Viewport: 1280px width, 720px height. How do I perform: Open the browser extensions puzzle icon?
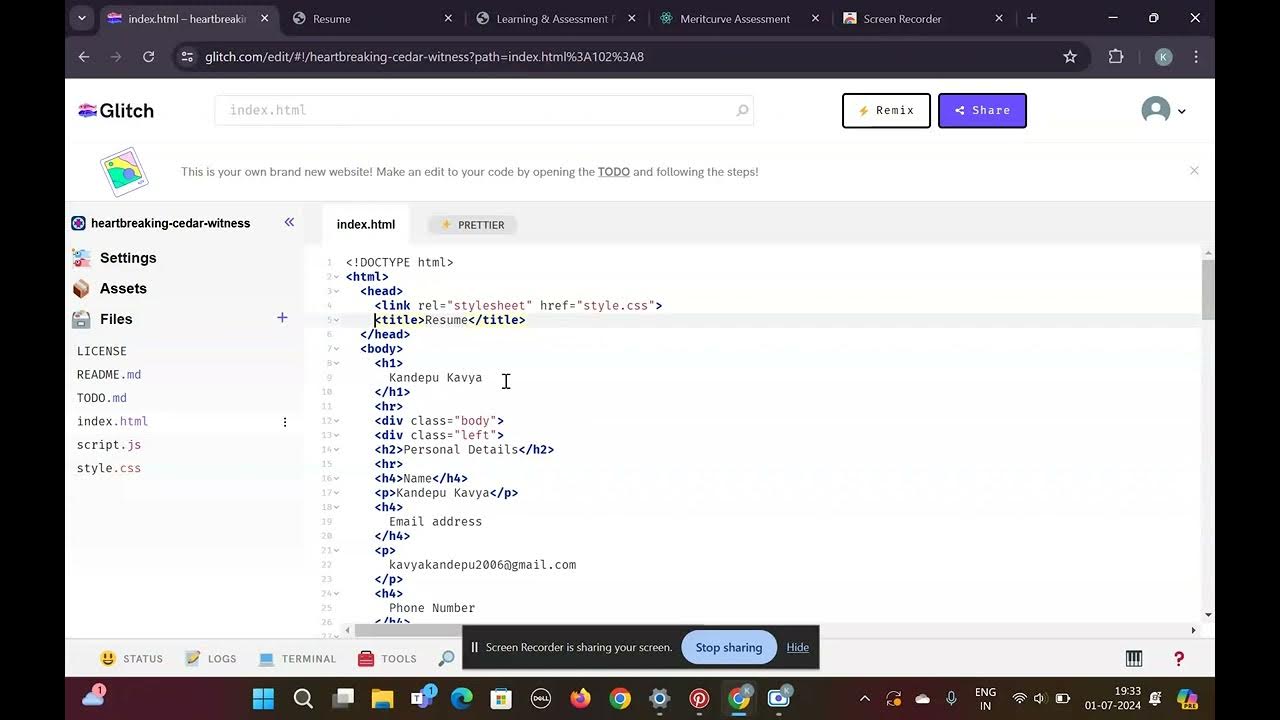pos(1116,57)
